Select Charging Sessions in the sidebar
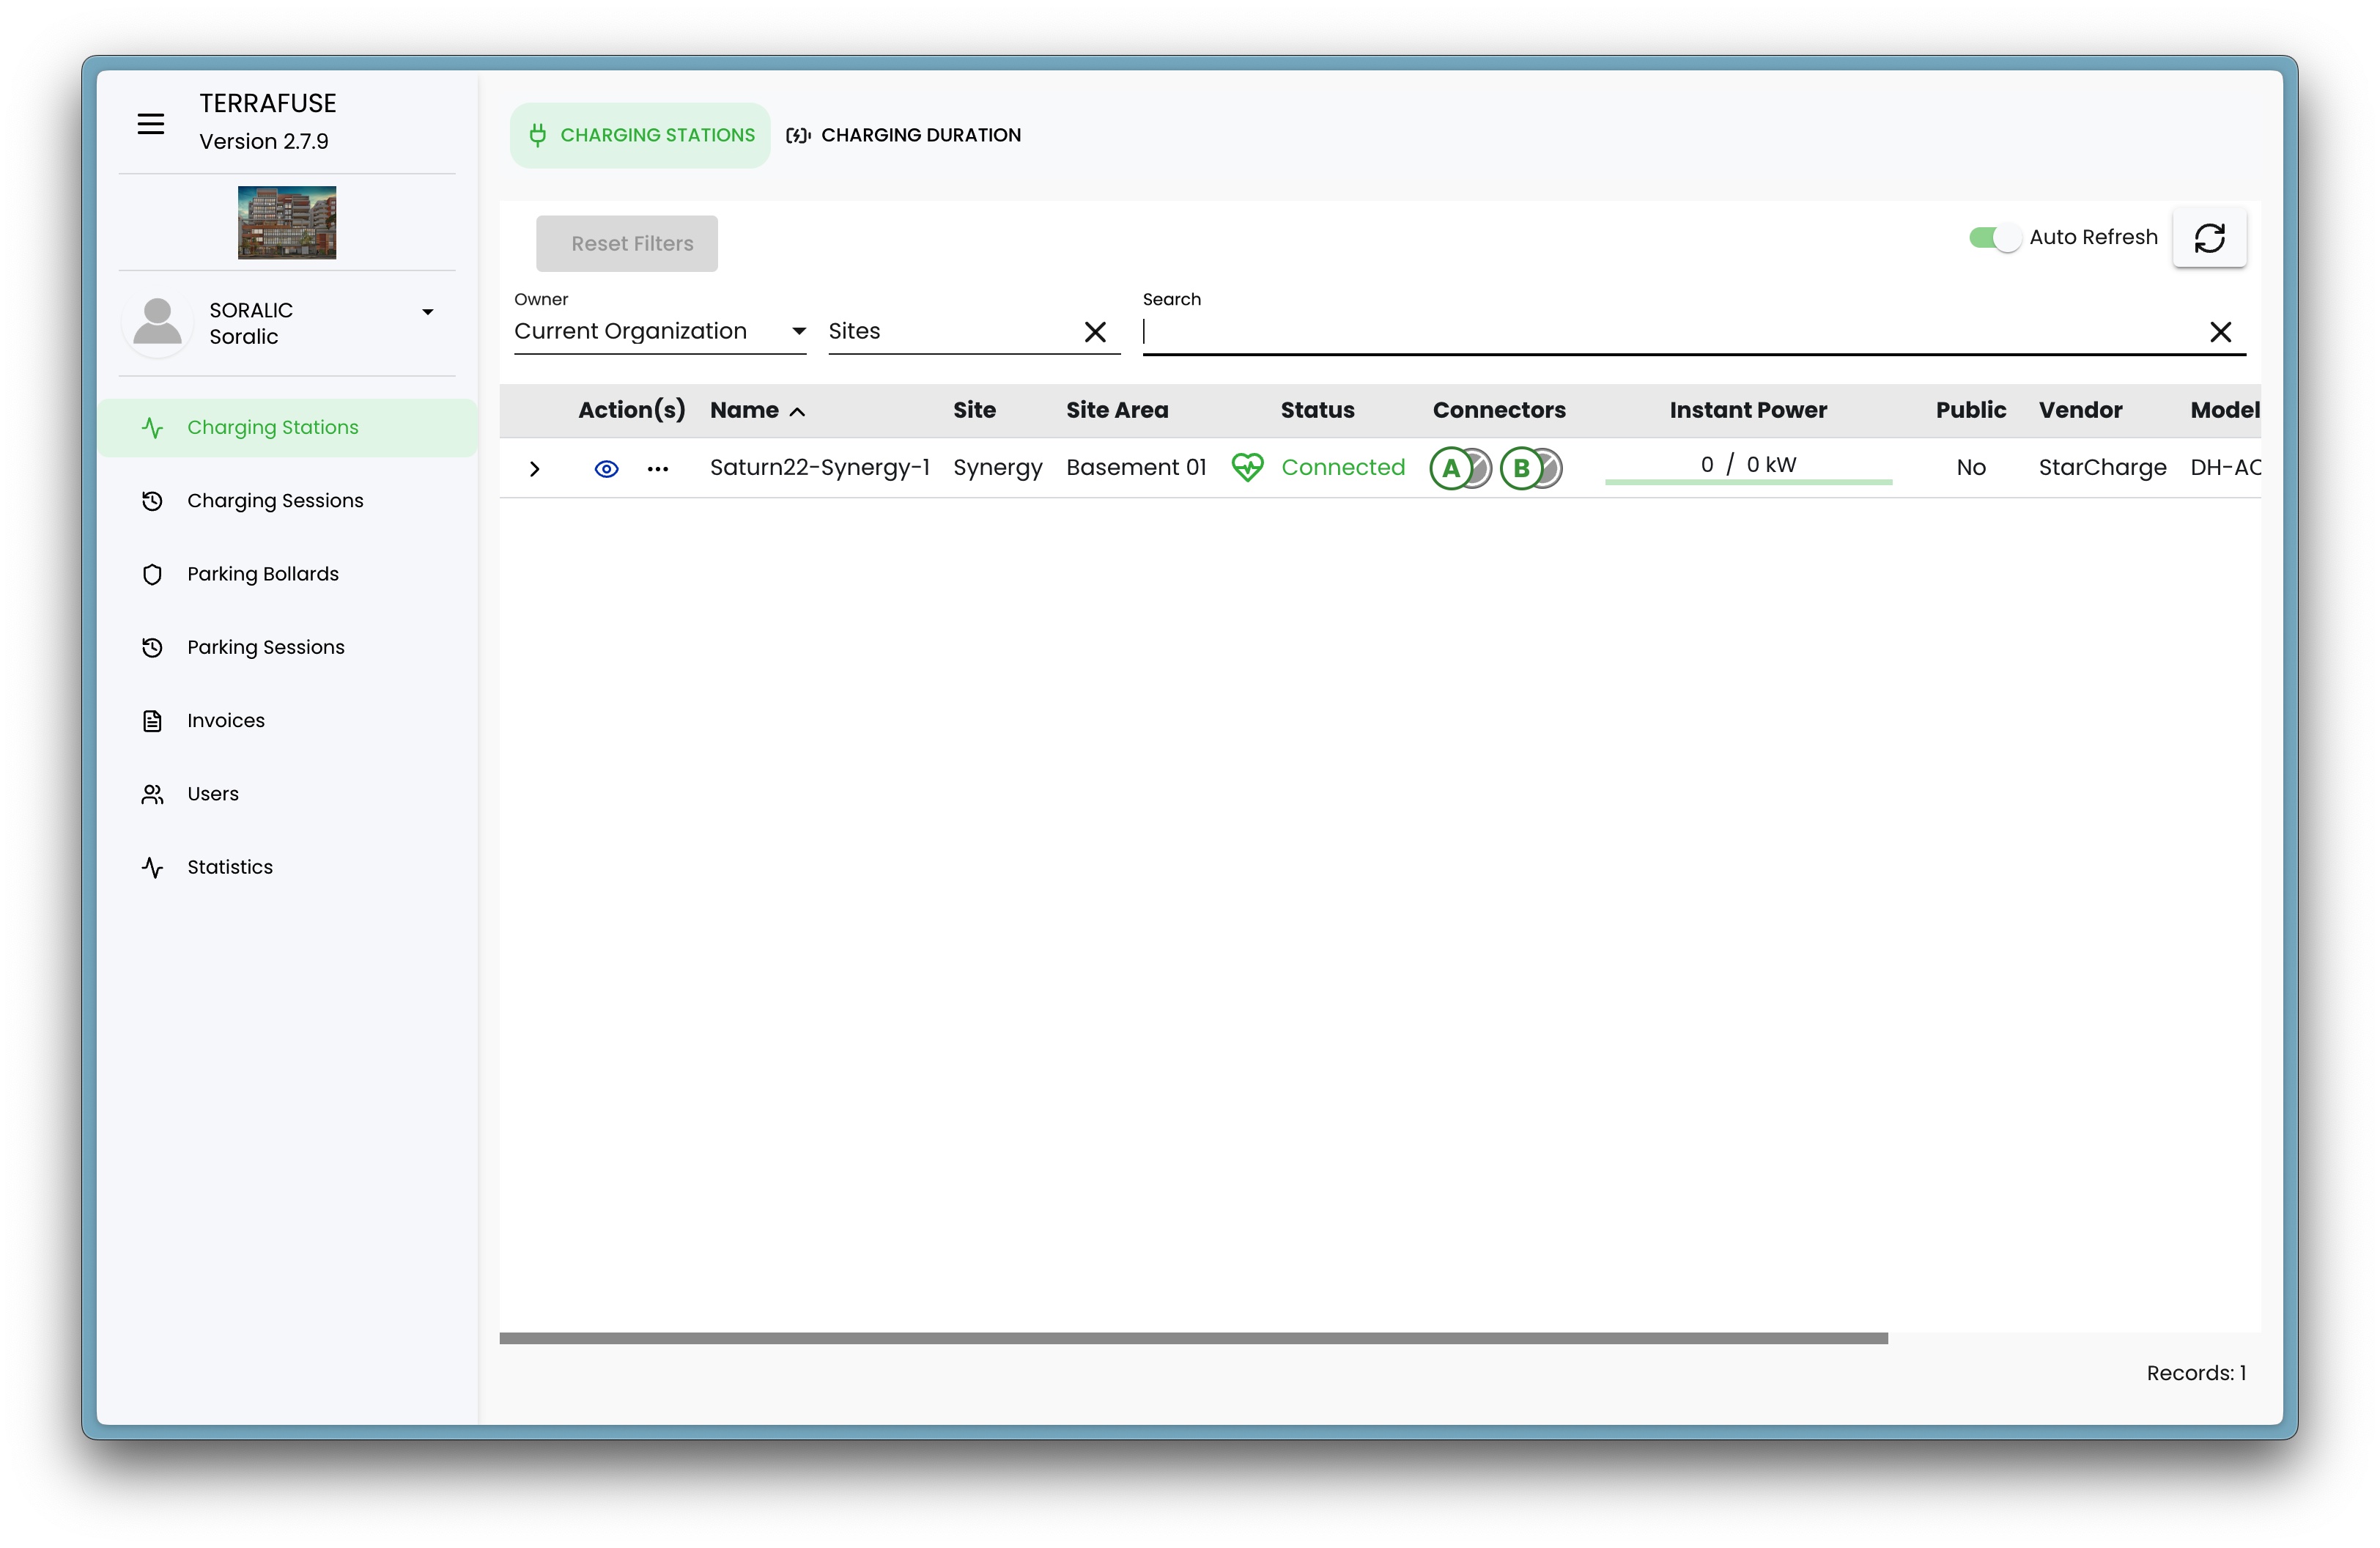Viewport: 2380px width, 1548px height. [x=275, y=500]
